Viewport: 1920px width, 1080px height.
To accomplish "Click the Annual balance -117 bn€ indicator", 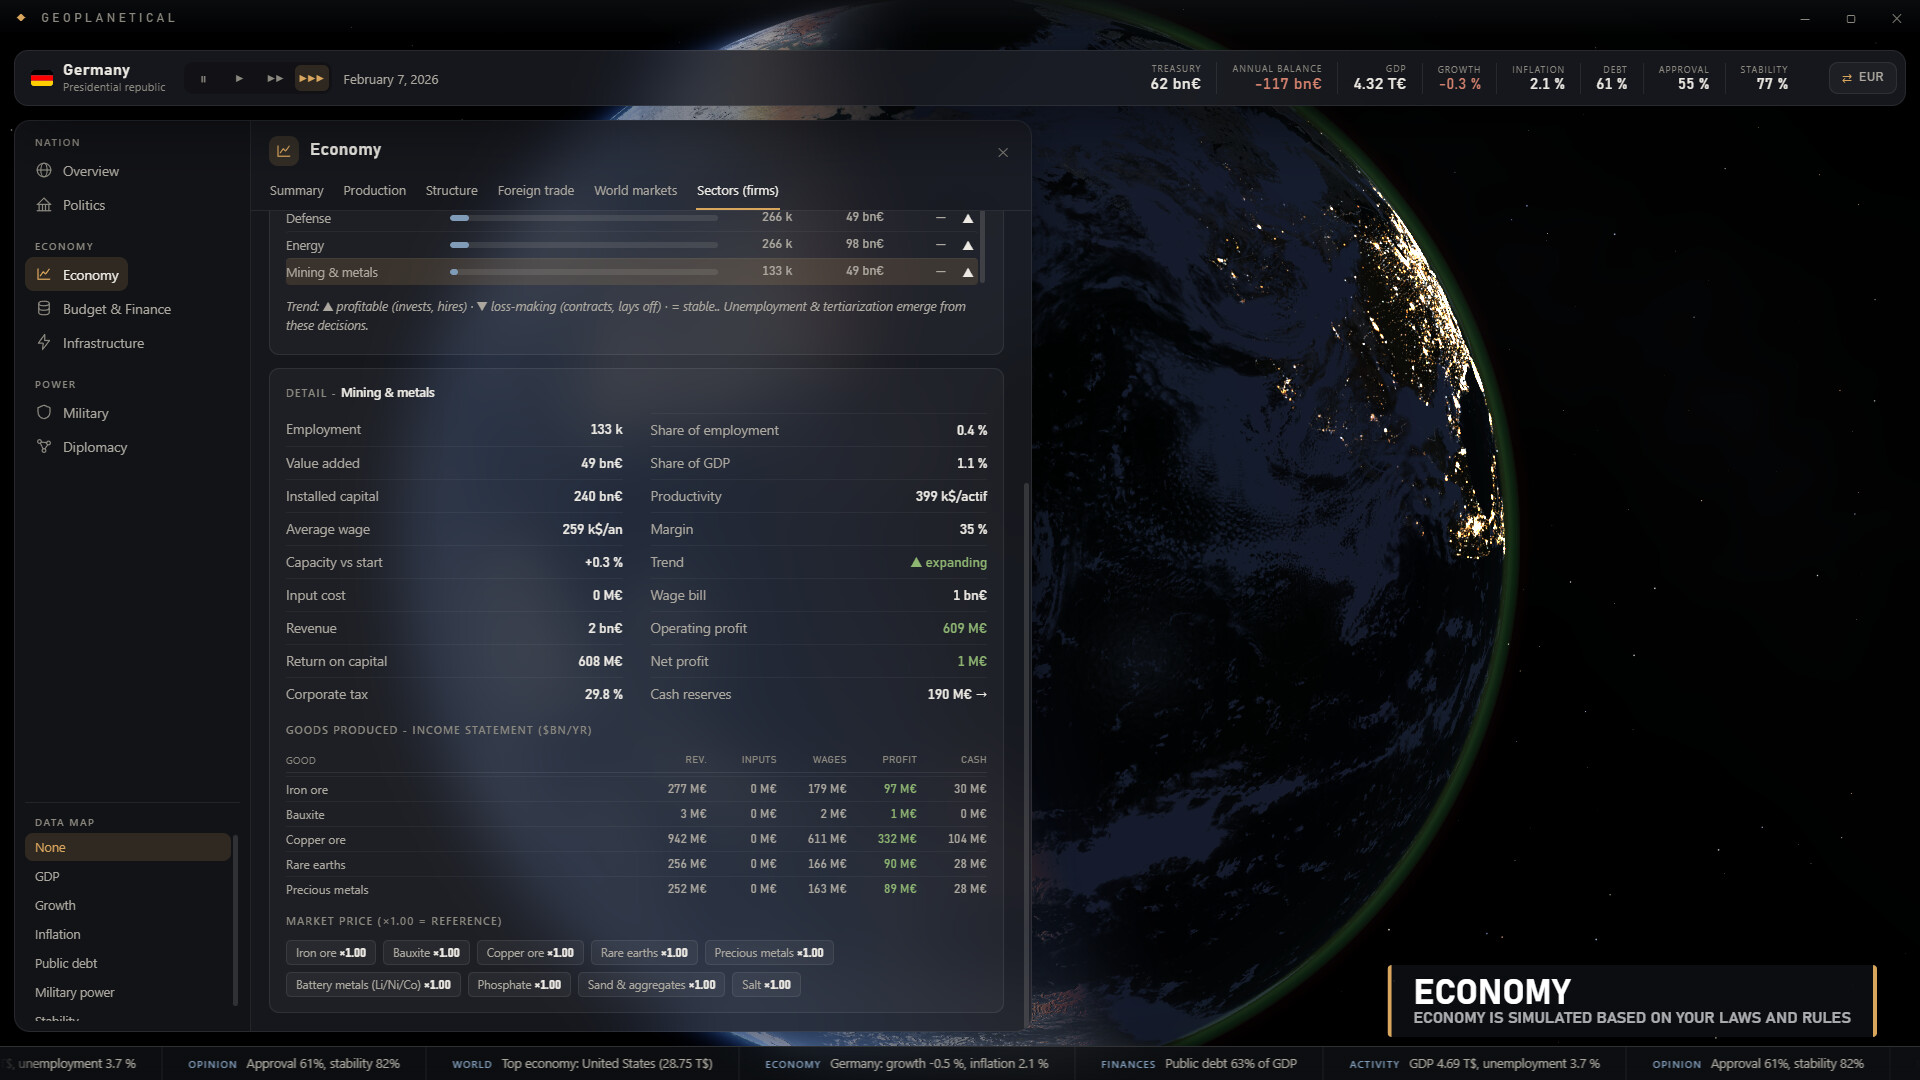I will [1277, 78].
